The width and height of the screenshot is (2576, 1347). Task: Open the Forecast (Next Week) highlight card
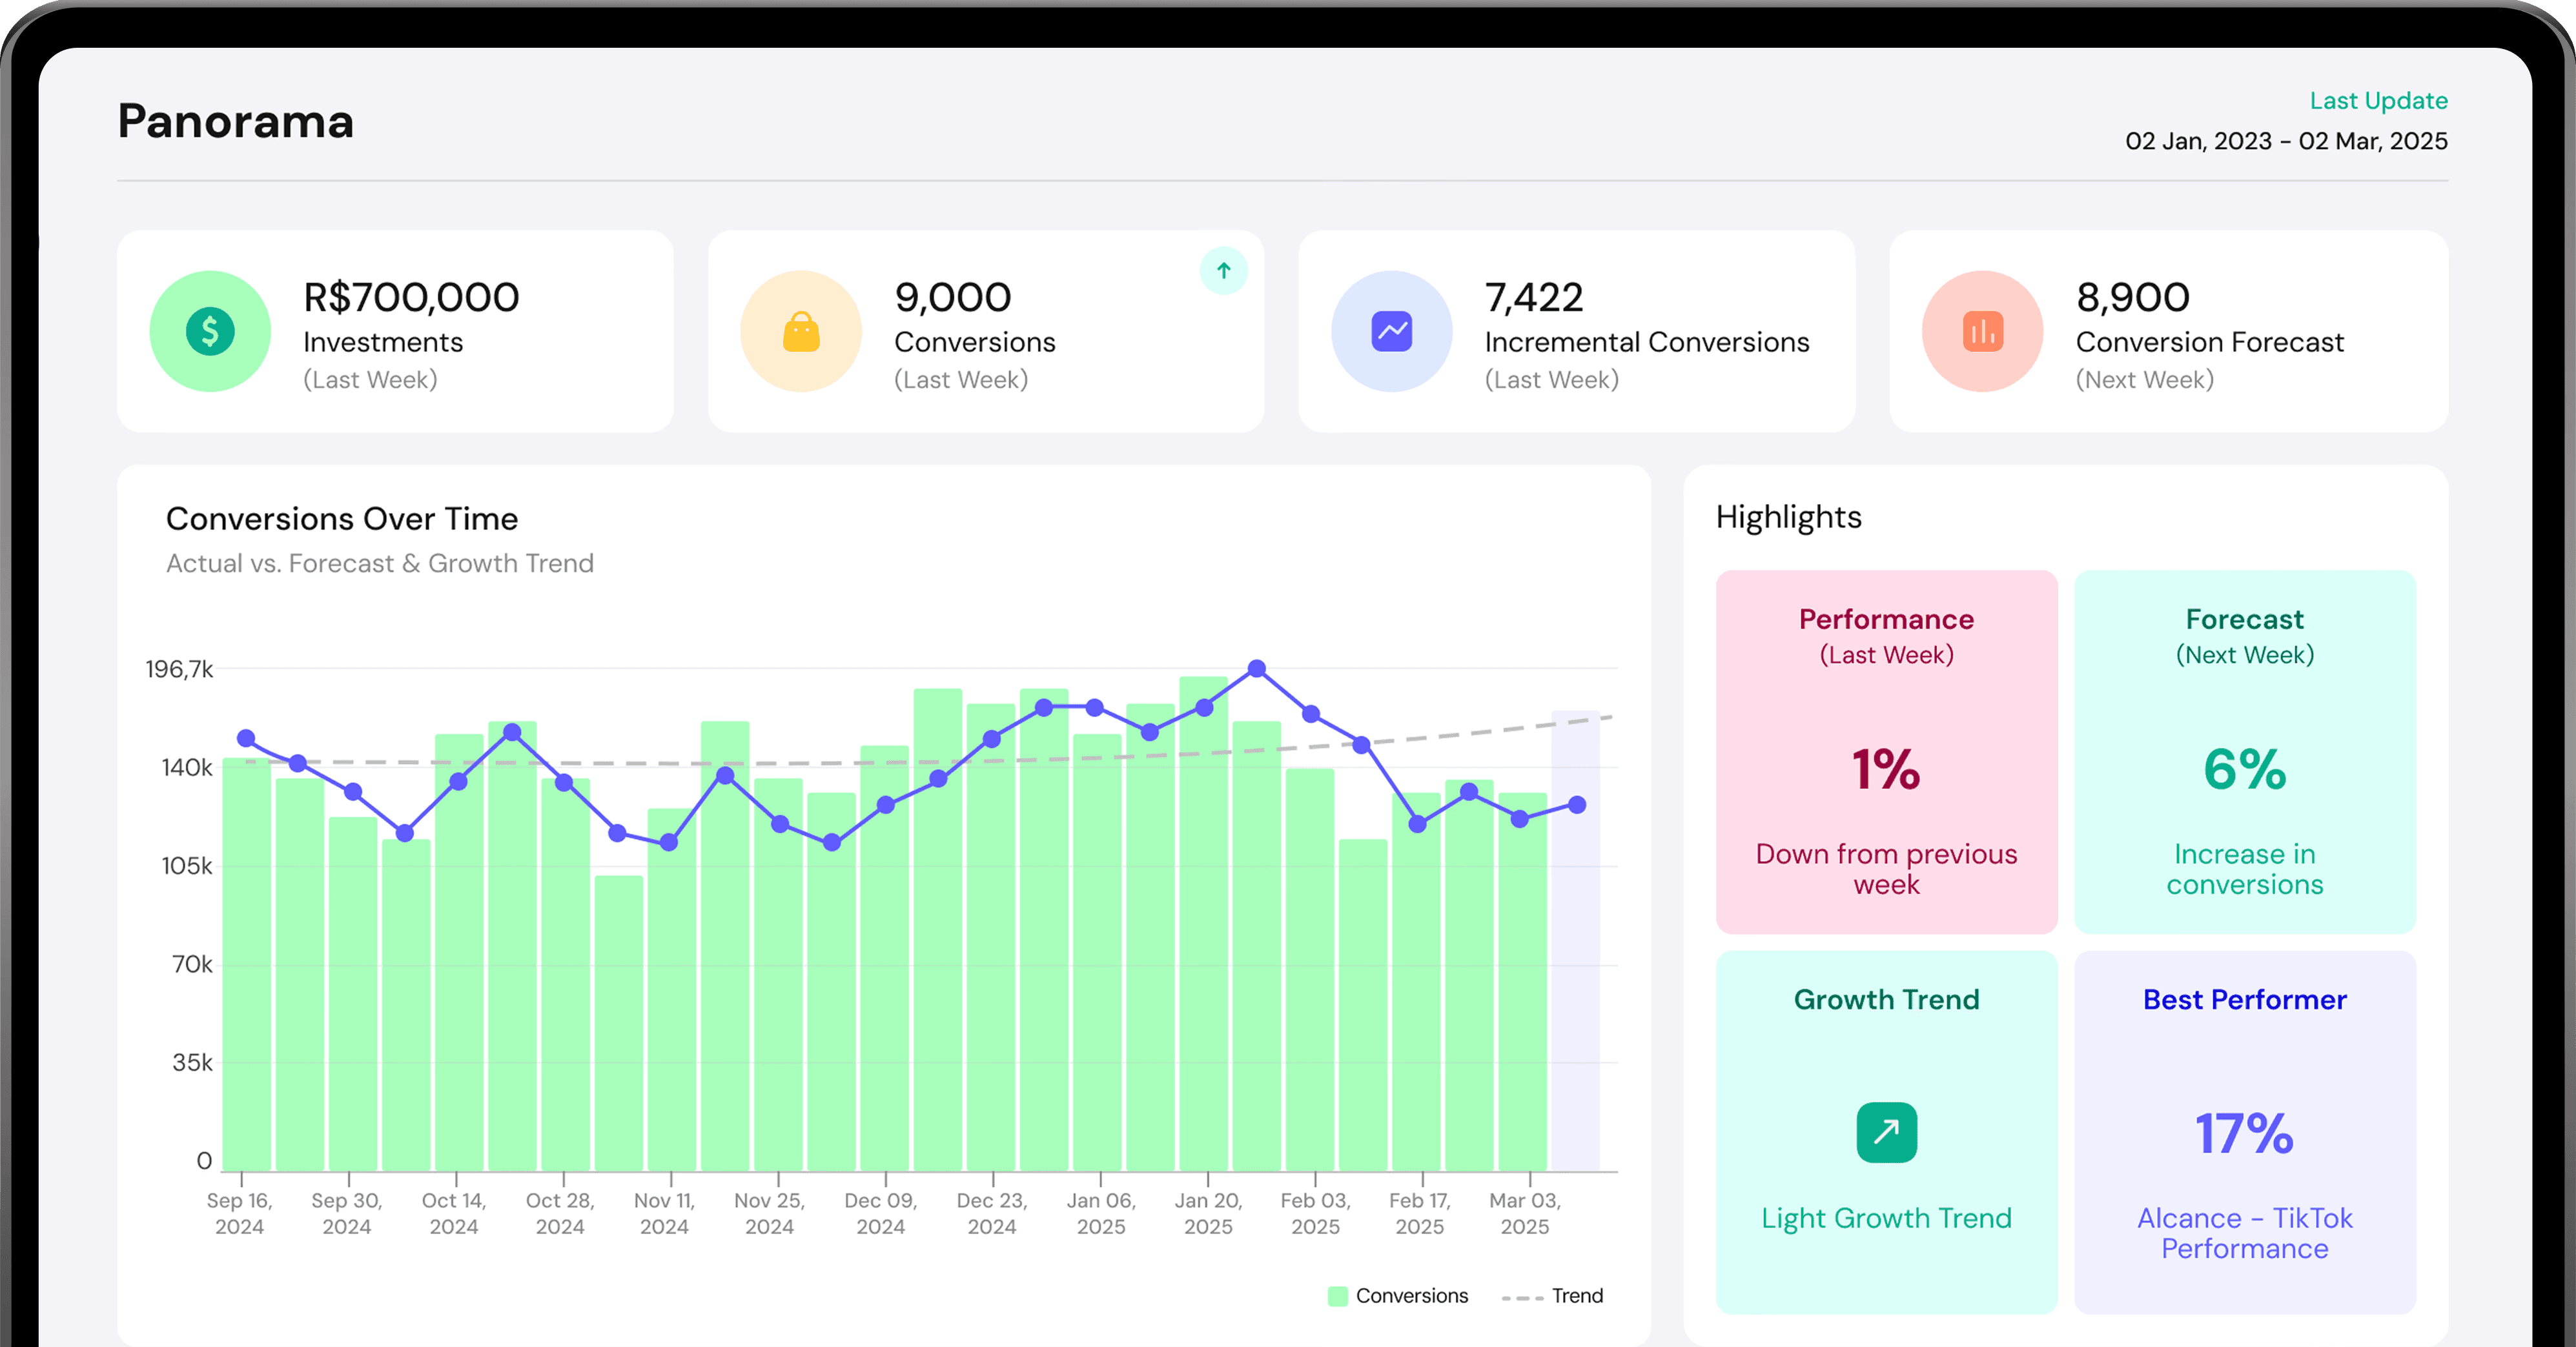[x=2245, y=752]
